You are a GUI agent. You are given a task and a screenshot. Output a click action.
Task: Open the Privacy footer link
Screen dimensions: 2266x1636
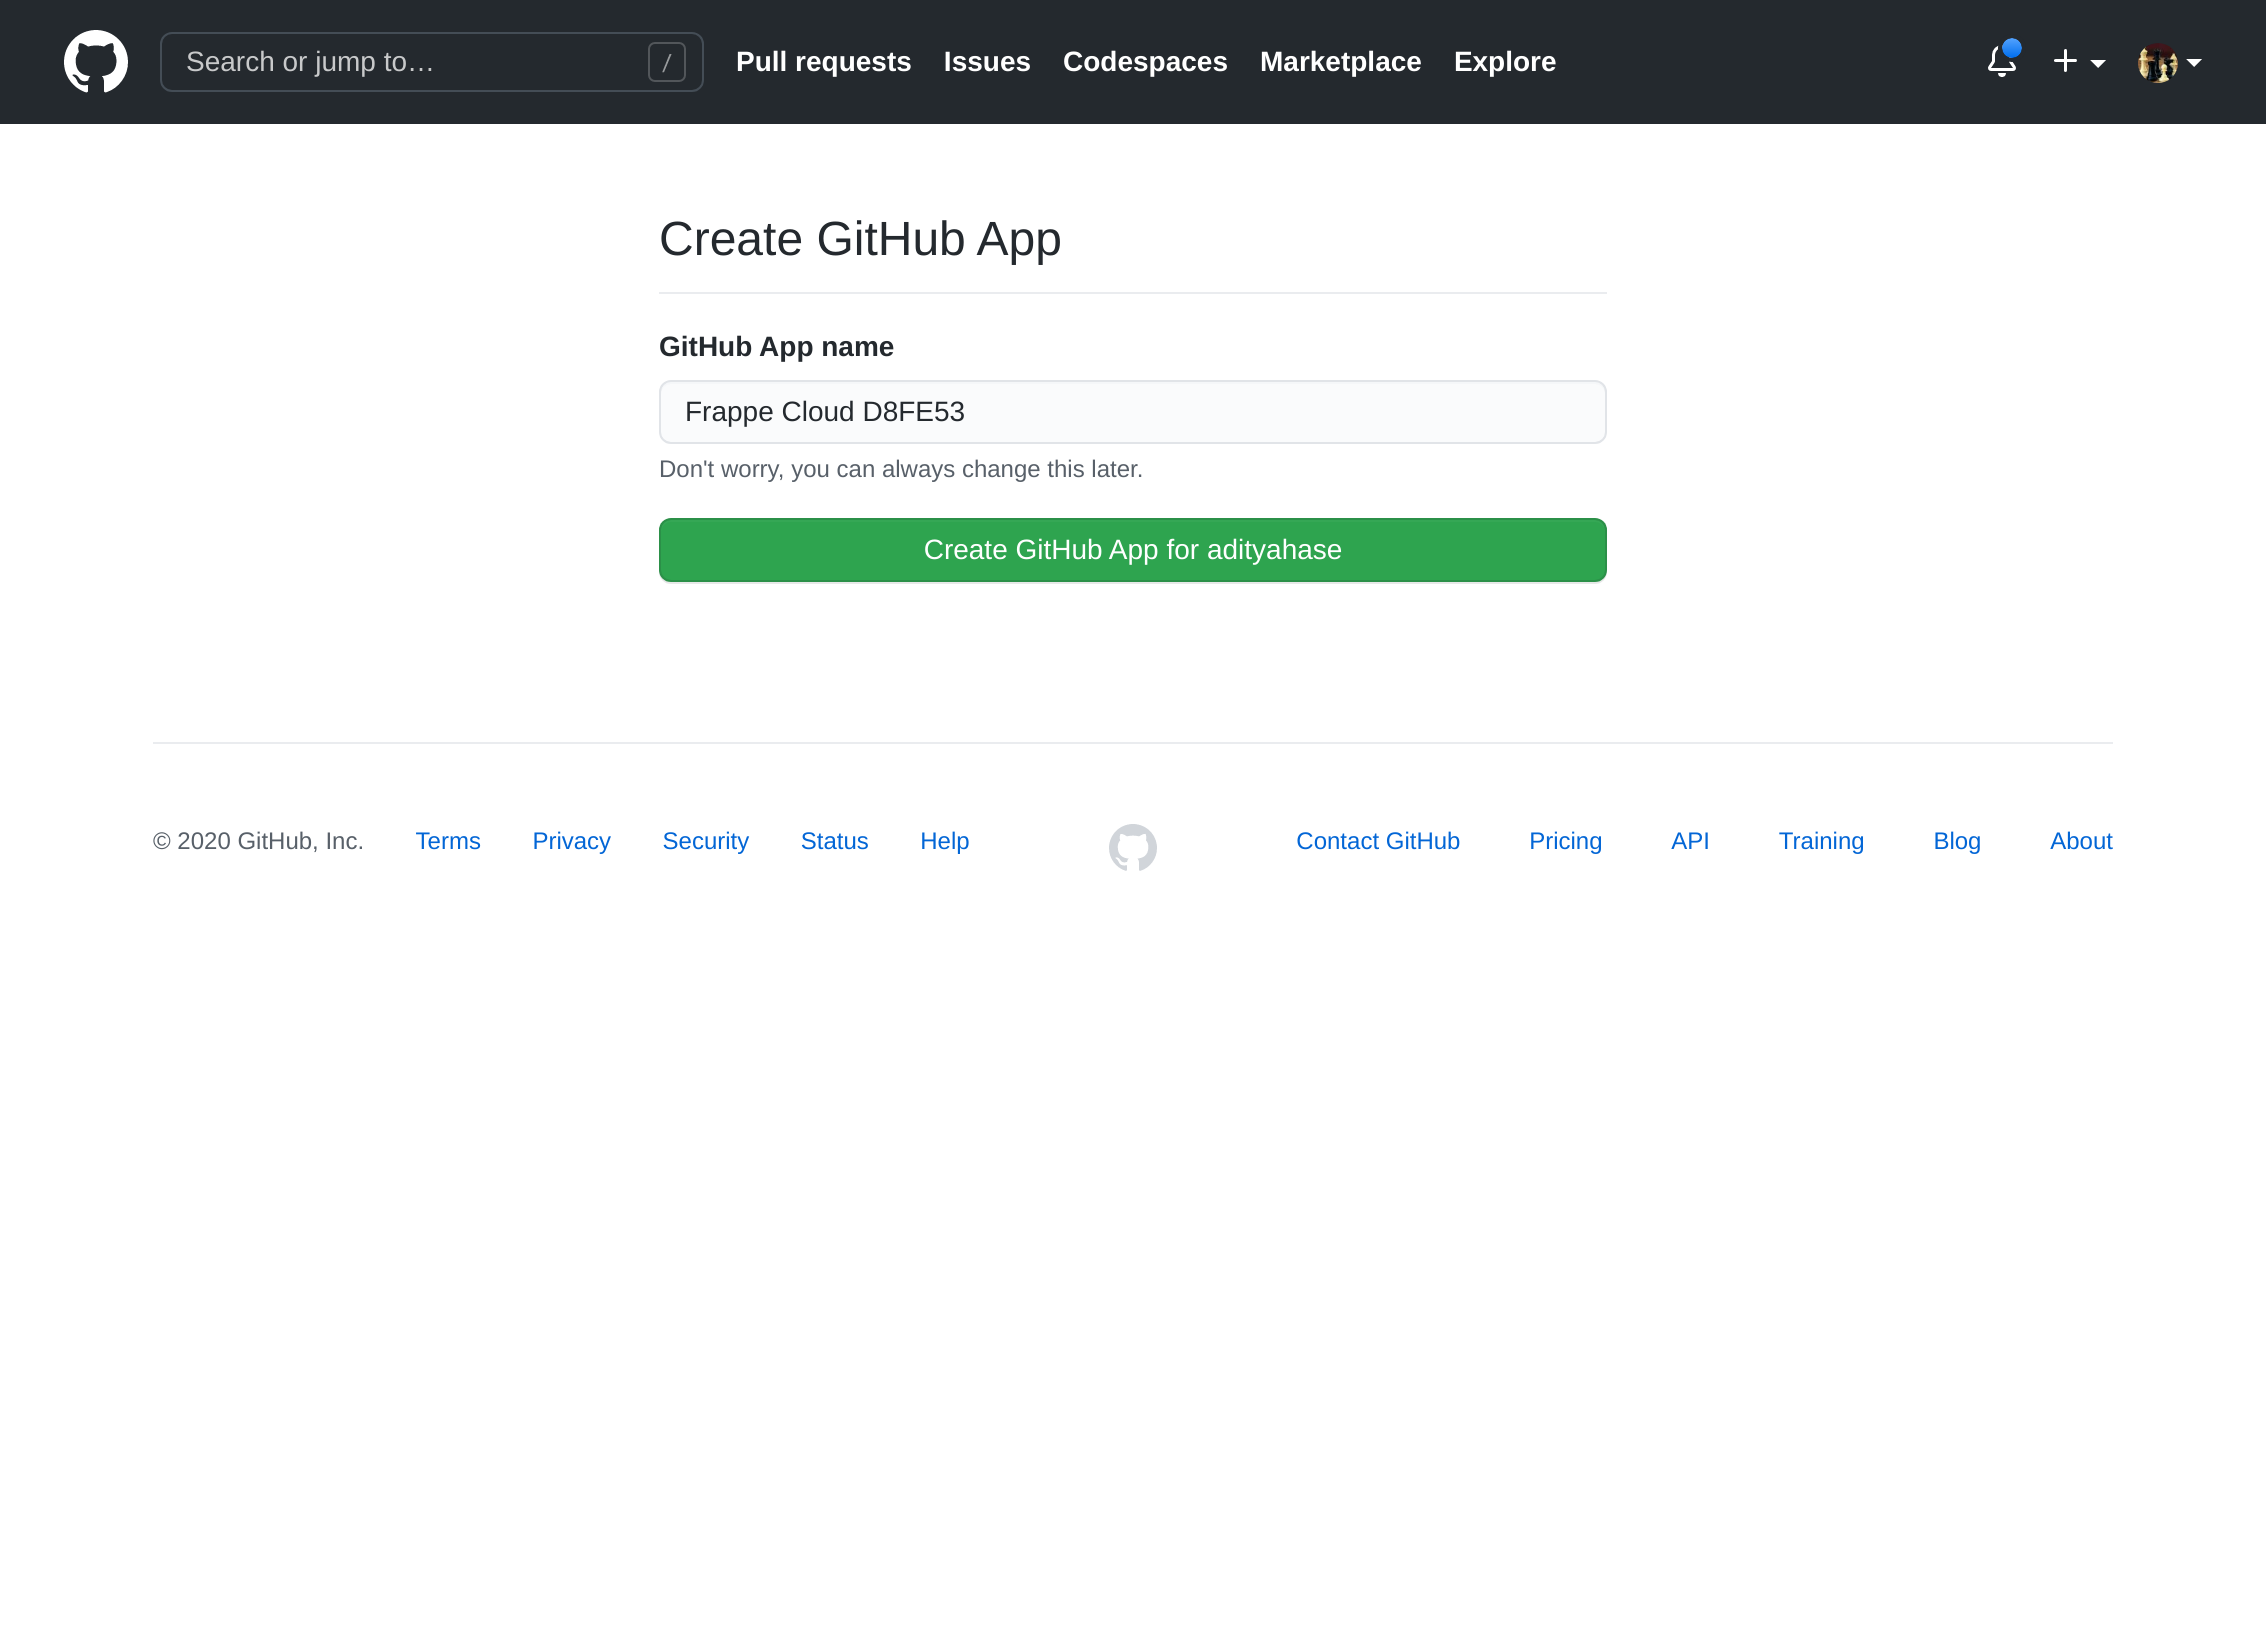(x=571, y=841)
